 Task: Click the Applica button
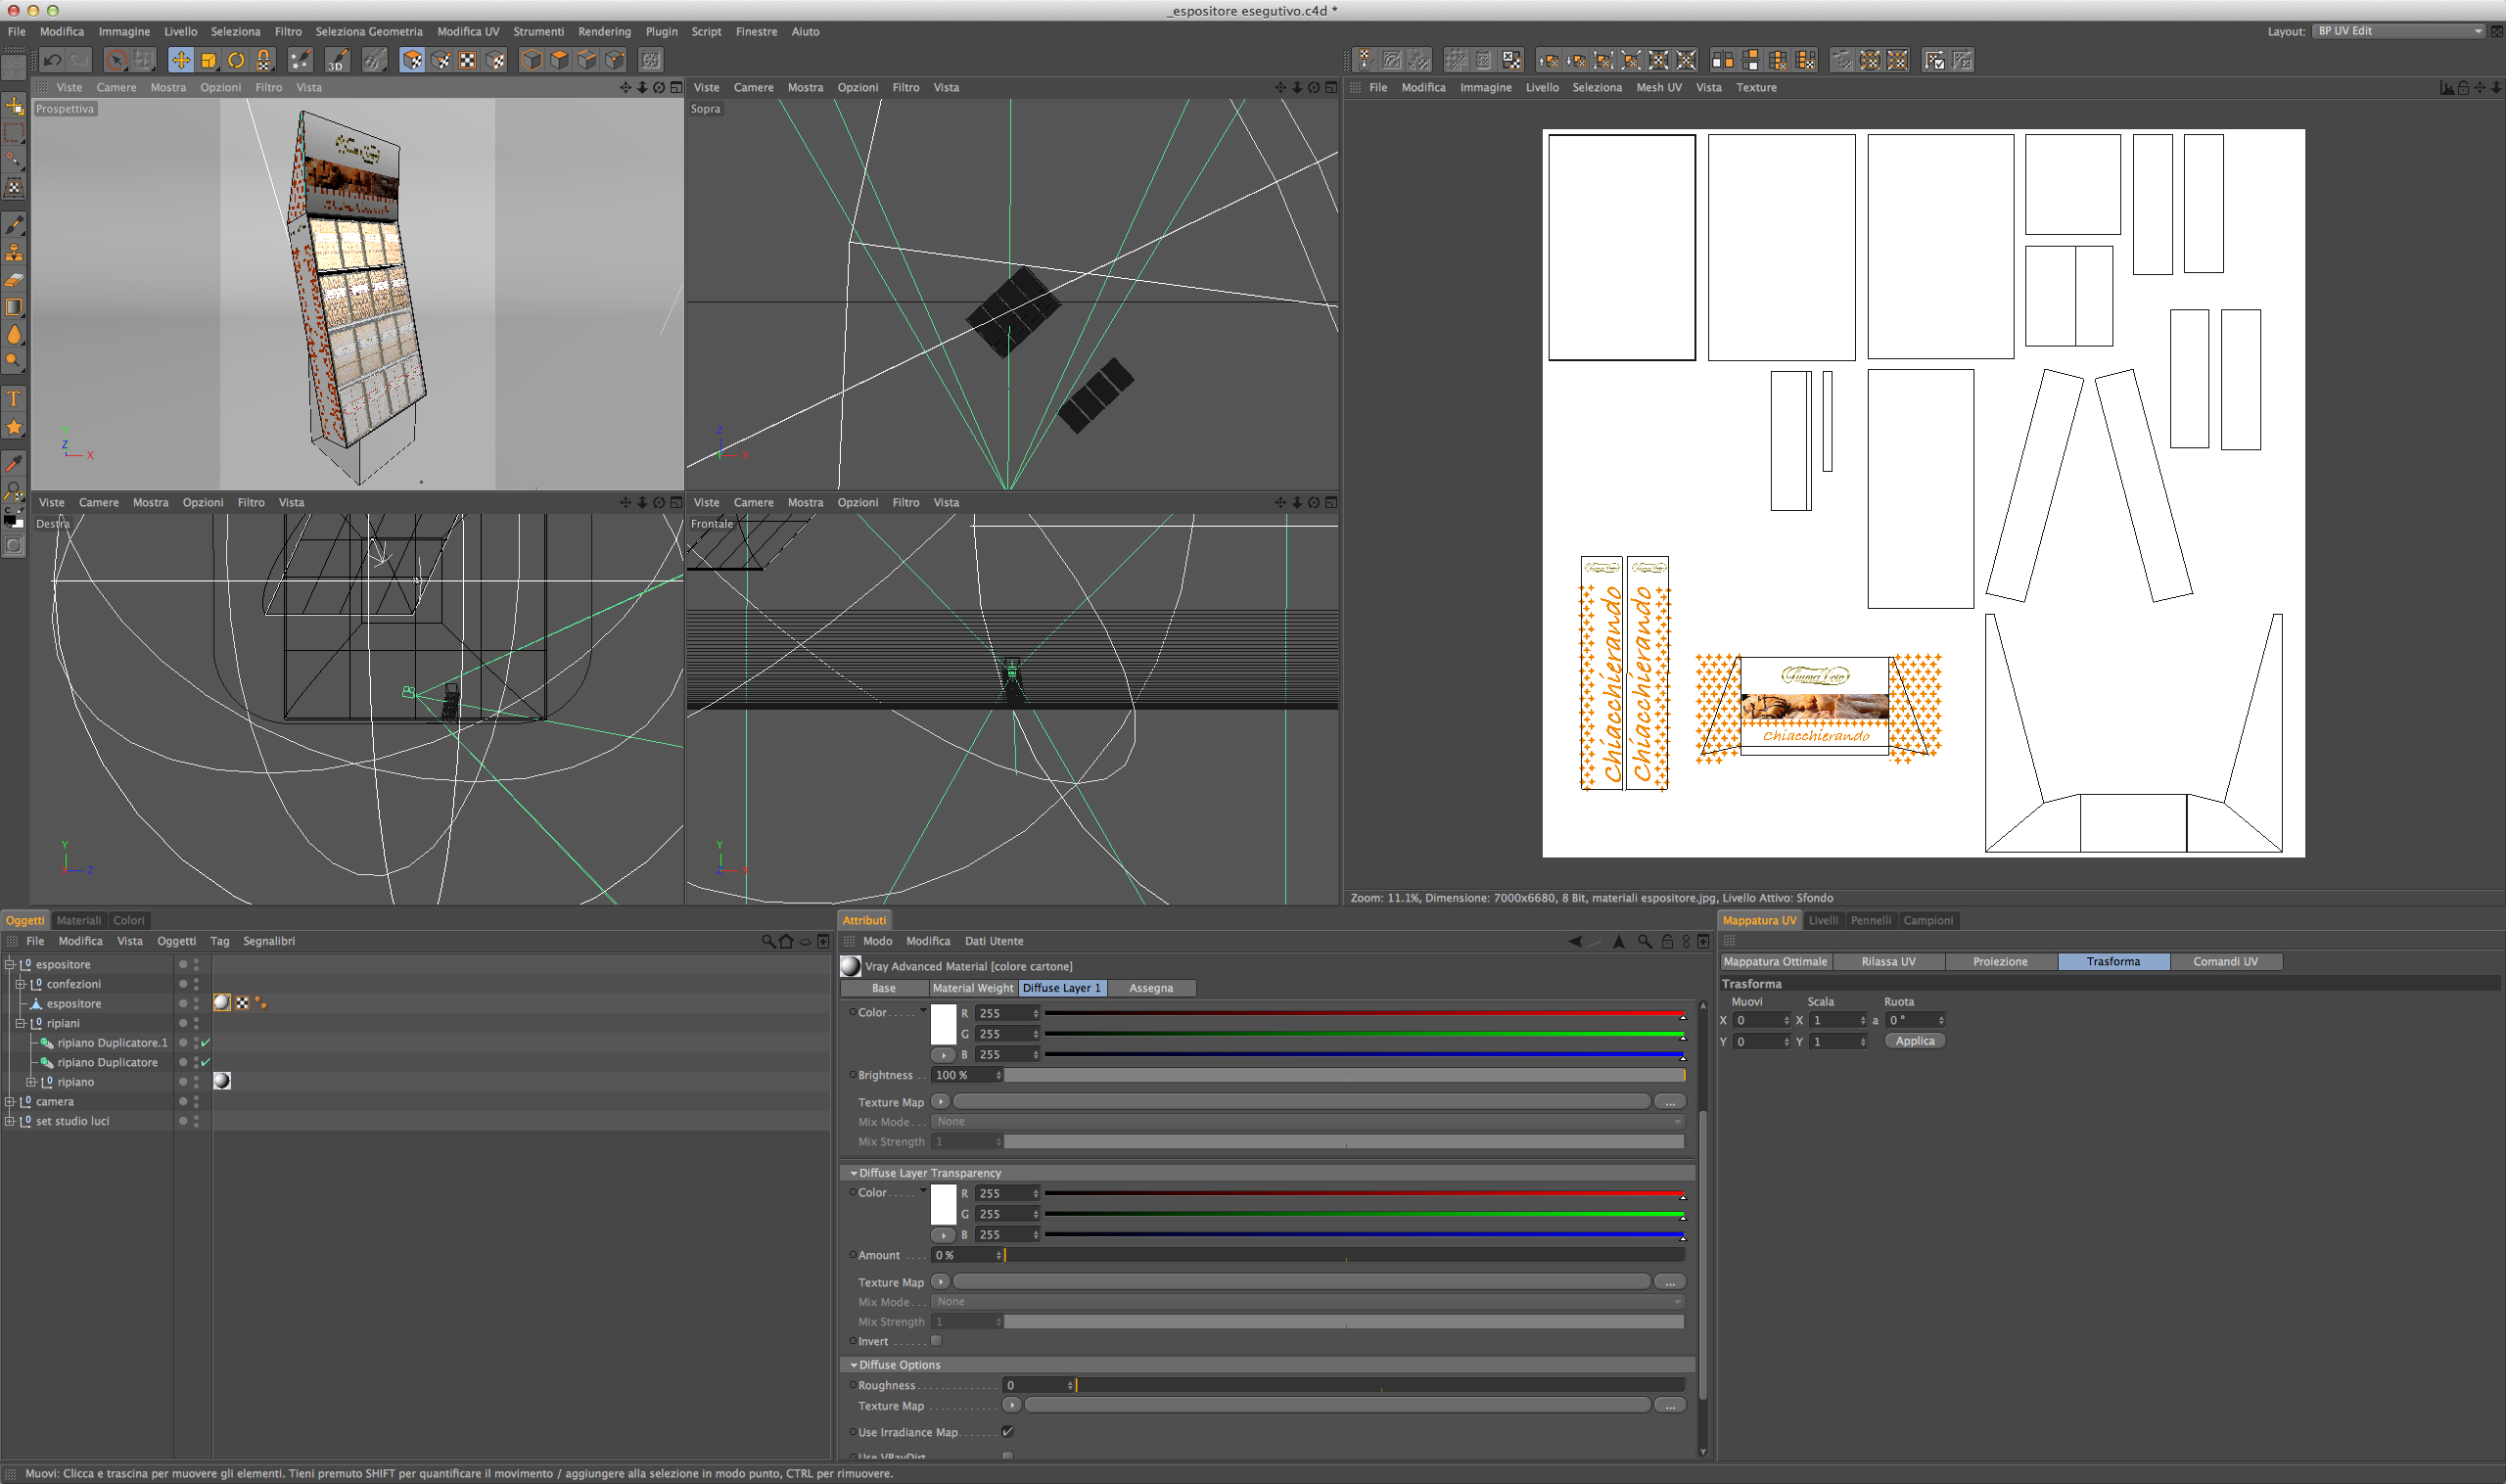pyautogui.click(x=1914, y=1041)
